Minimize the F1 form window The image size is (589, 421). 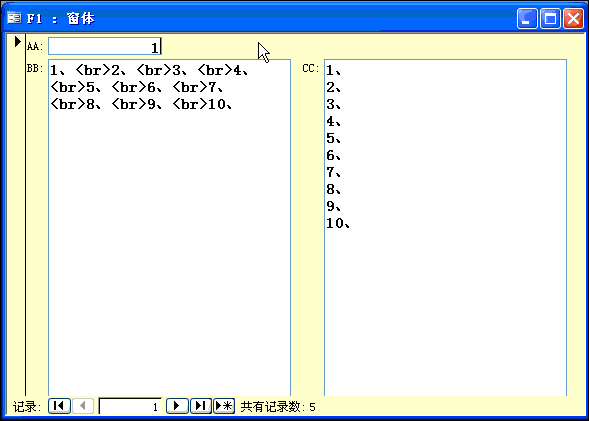527,18
